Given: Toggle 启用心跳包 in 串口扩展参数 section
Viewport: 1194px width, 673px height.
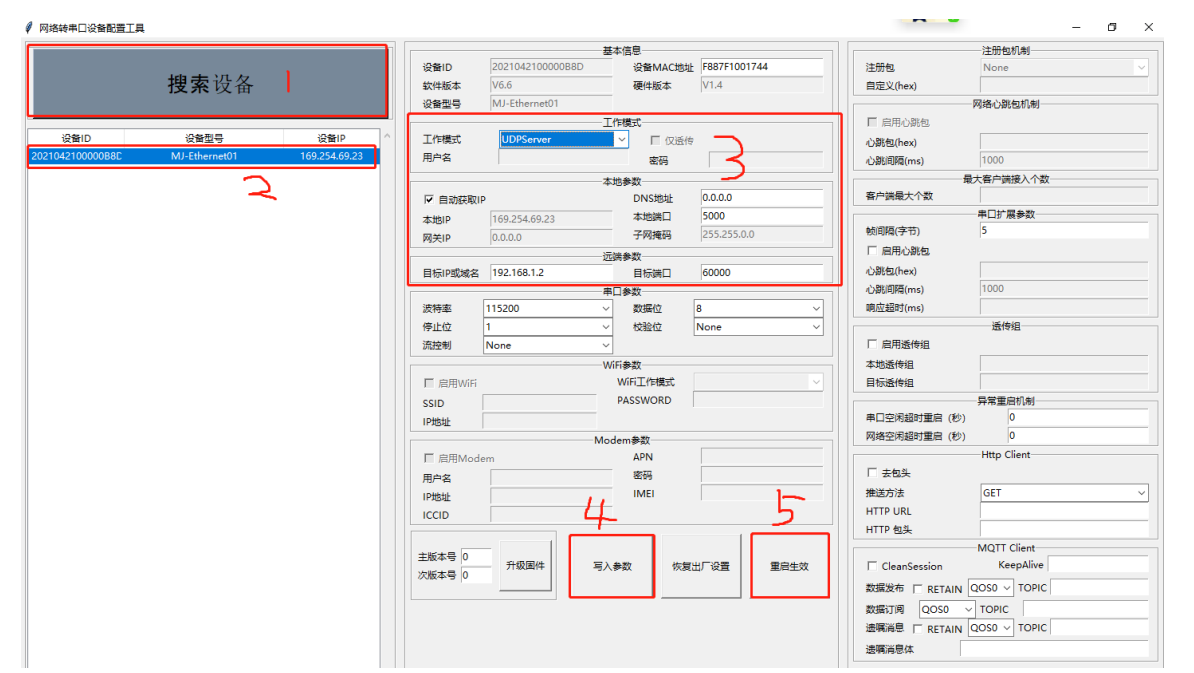Looking at the screenshot, I should pyautogui.click(x=872, y=250).
